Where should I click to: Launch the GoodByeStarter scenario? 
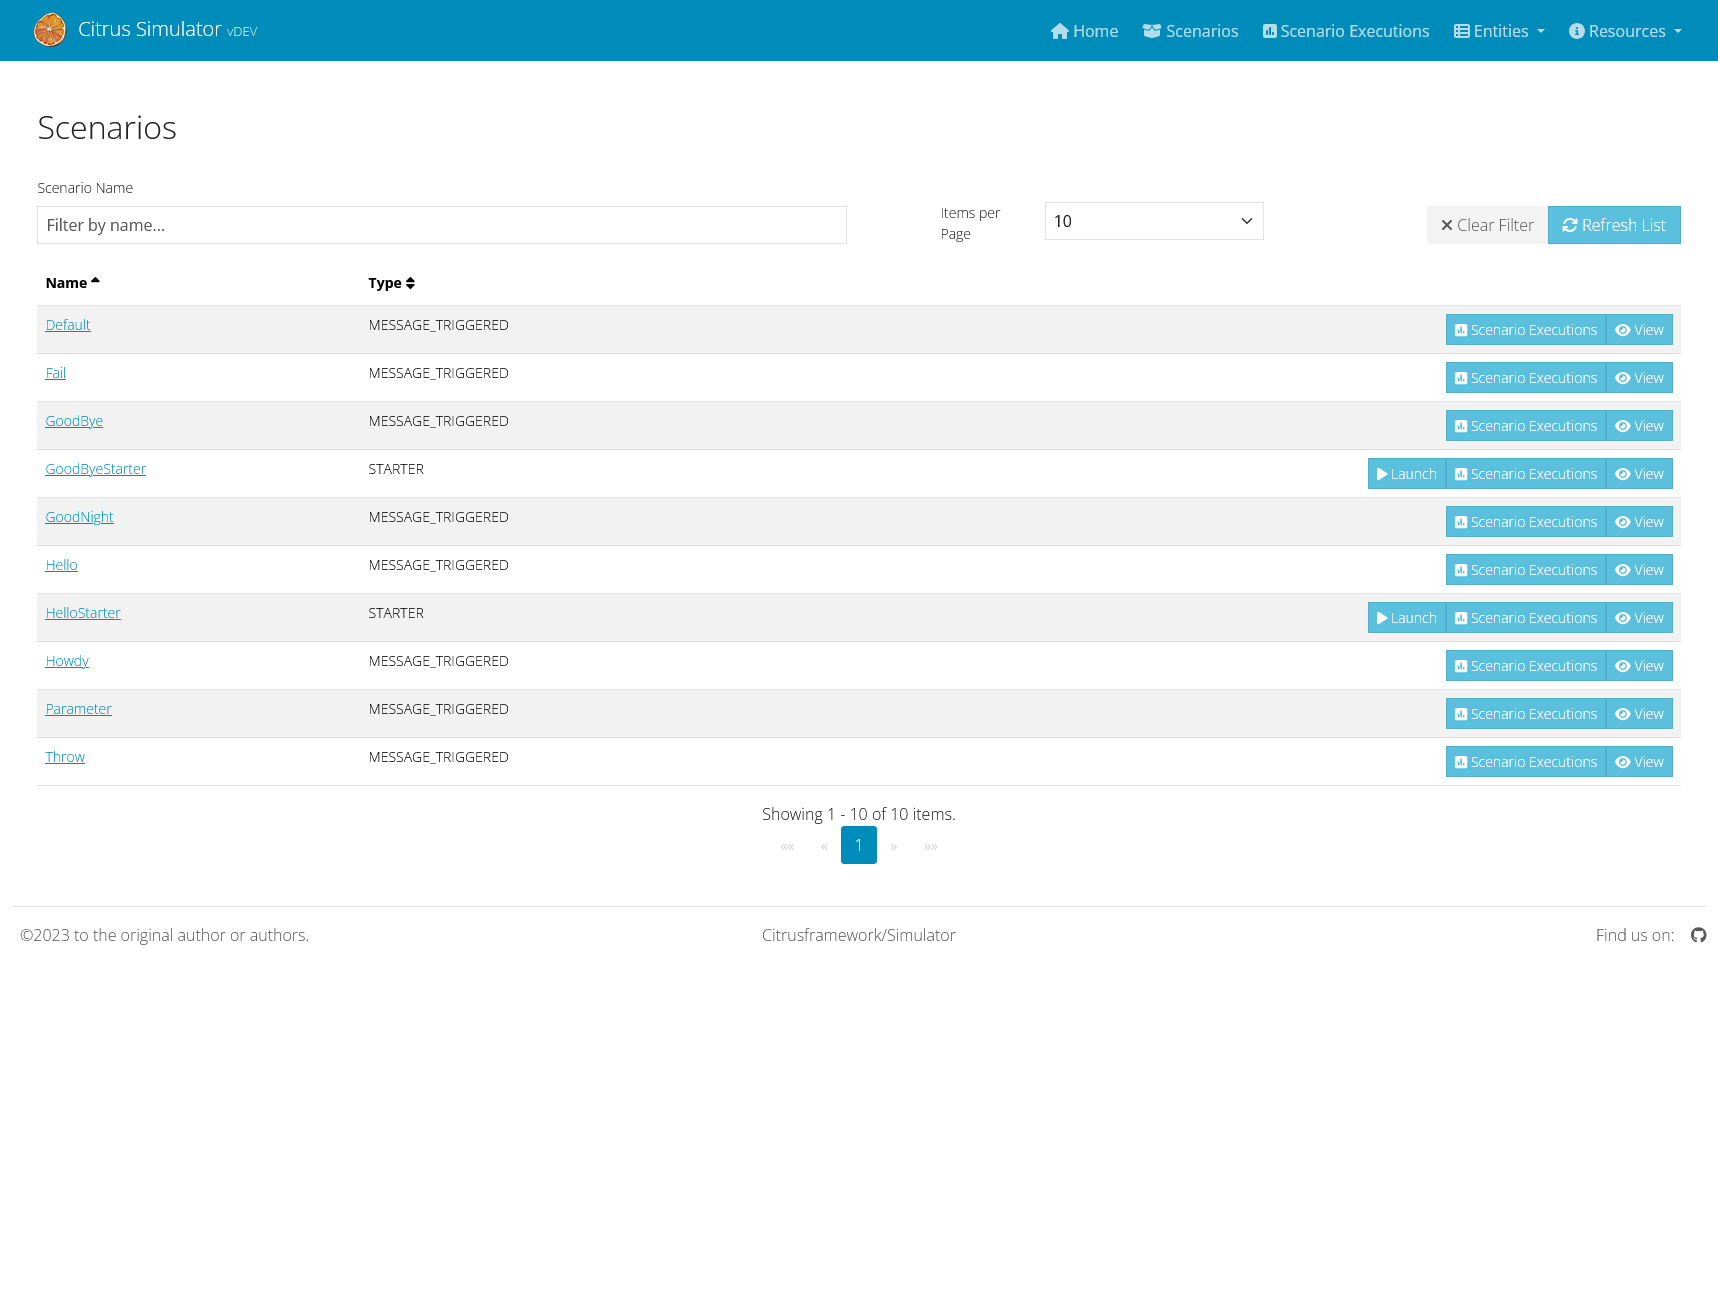pos(1406,474)
